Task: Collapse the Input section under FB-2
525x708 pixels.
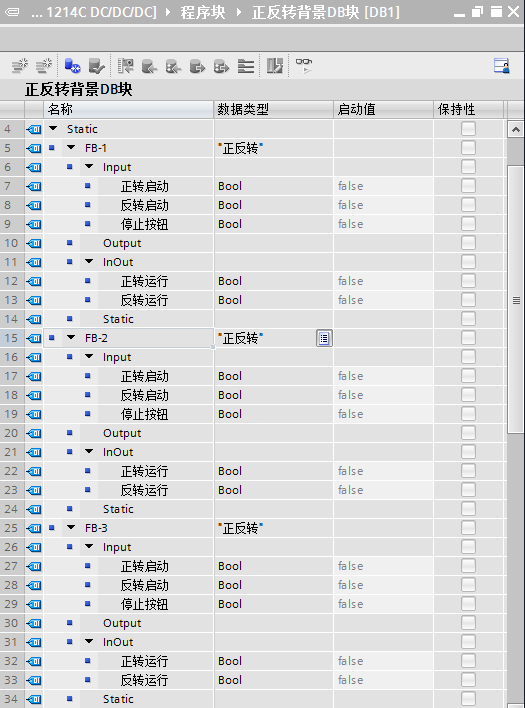Action: [x=89, y=357]
